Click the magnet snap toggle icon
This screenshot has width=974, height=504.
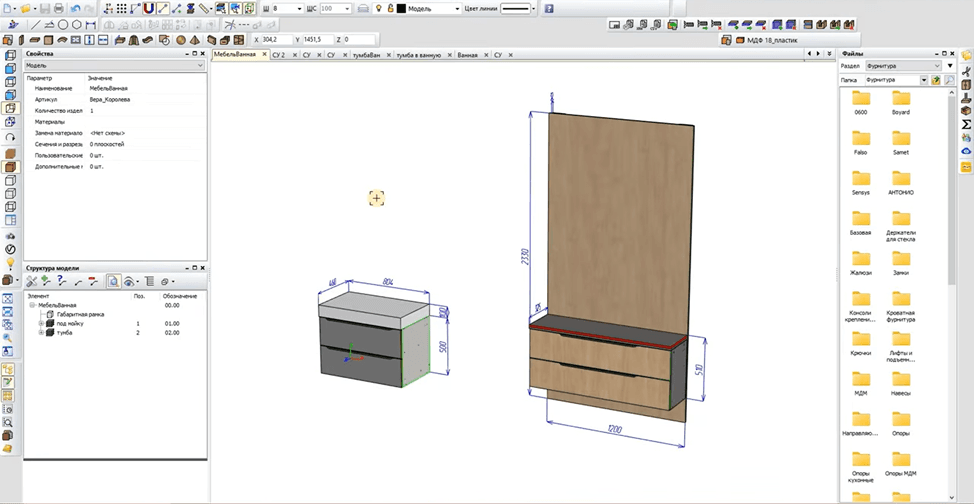click(x=149, y=9)
